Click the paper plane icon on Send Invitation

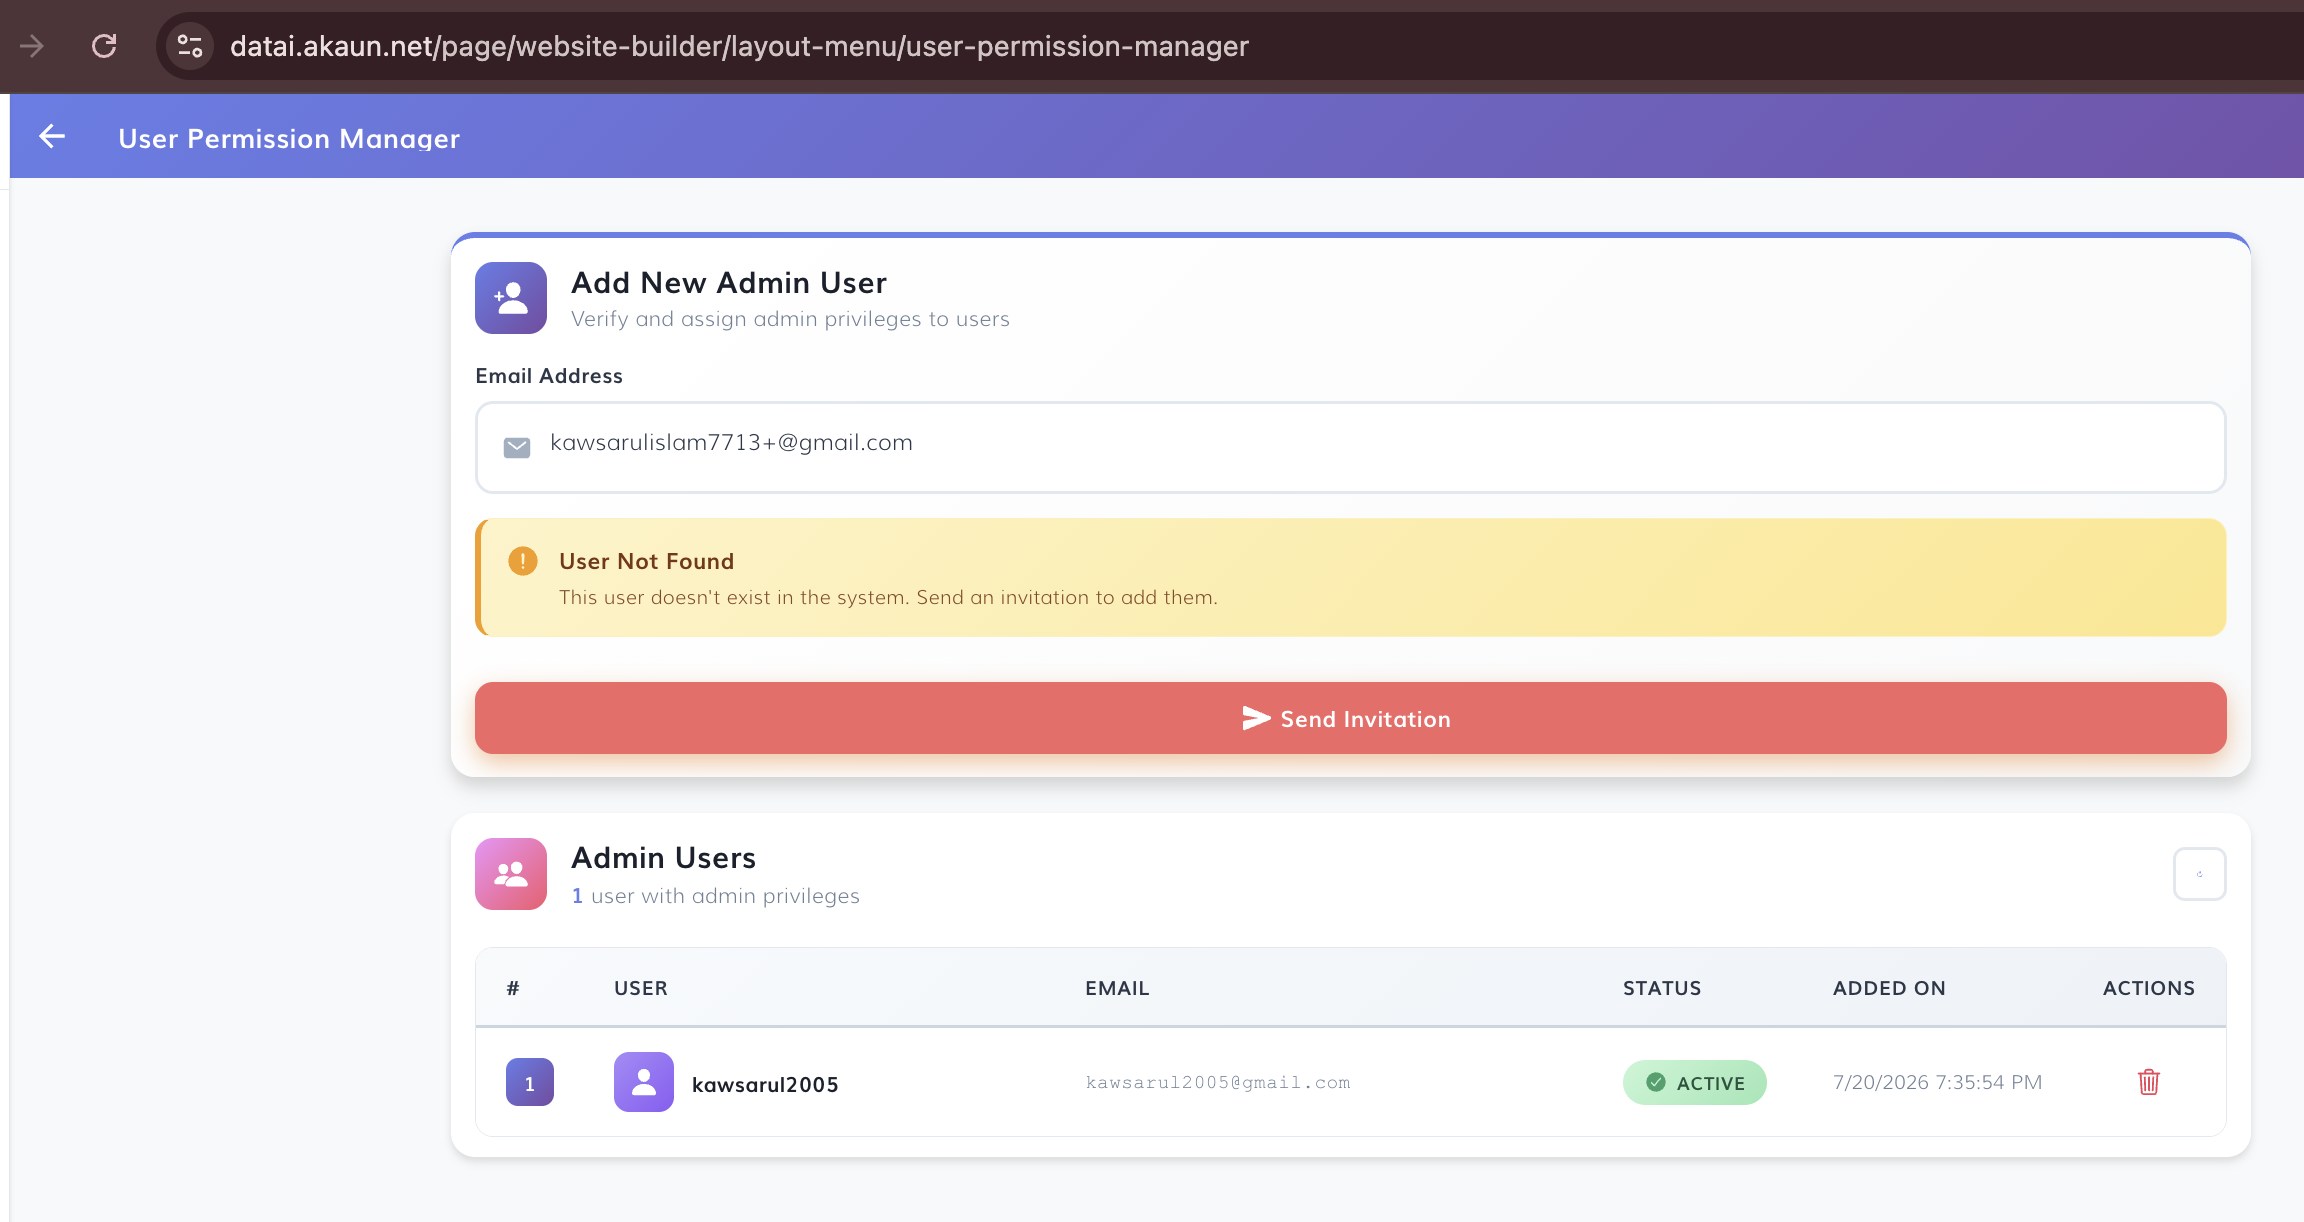click(1256, 718)
